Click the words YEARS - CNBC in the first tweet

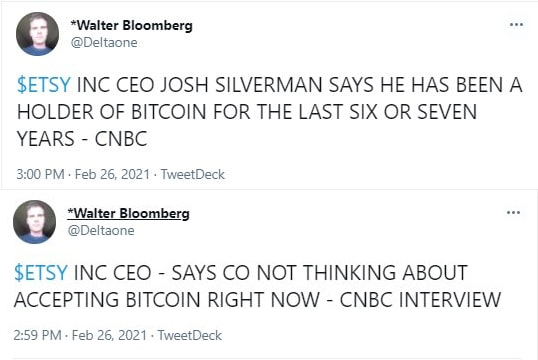point(82,139)
